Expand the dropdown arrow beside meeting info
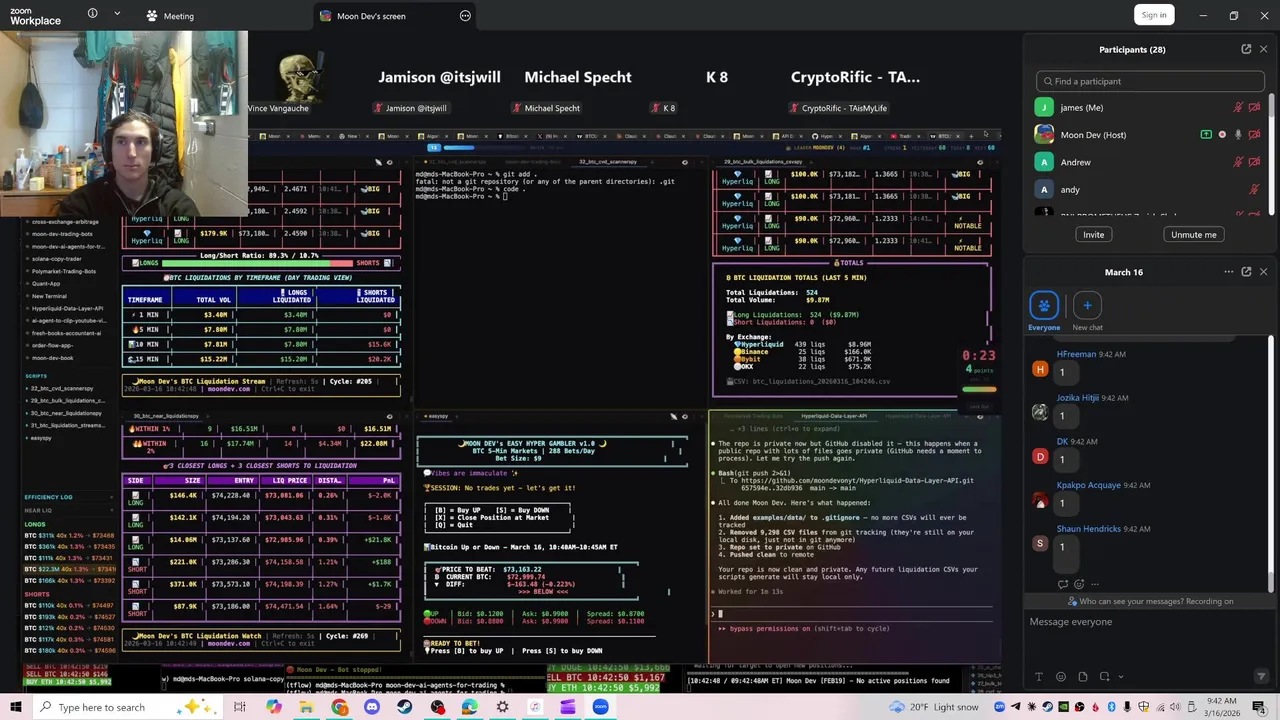This screenshot has height=720, width=1280. click(117, 14)
